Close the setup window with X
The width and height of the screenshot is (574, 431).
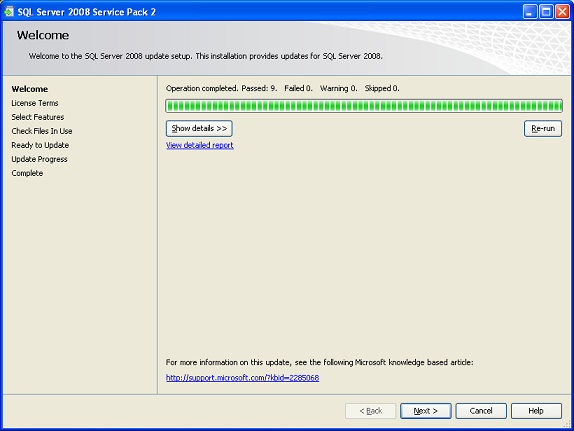(x=562, y=12)
